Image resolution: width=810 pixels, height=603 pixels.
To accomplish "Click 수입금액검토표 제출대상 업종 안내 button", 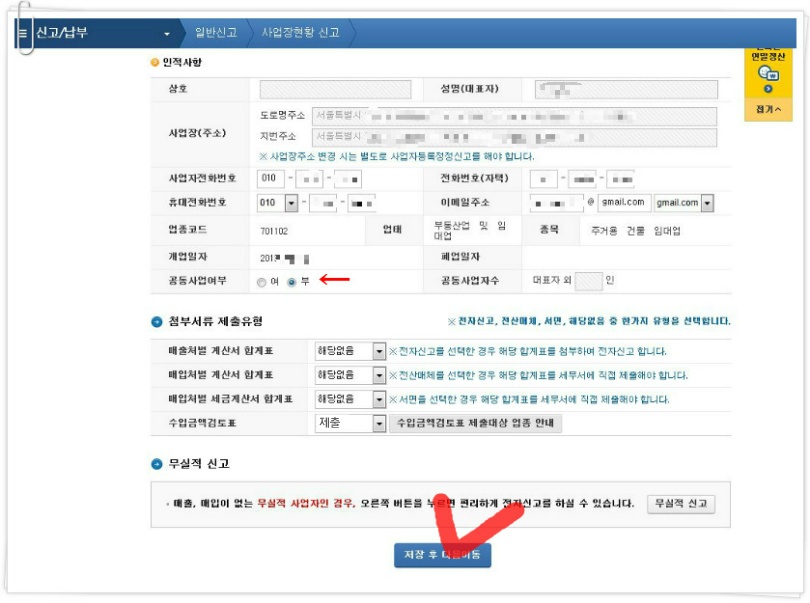I will [x=475, y=423].
